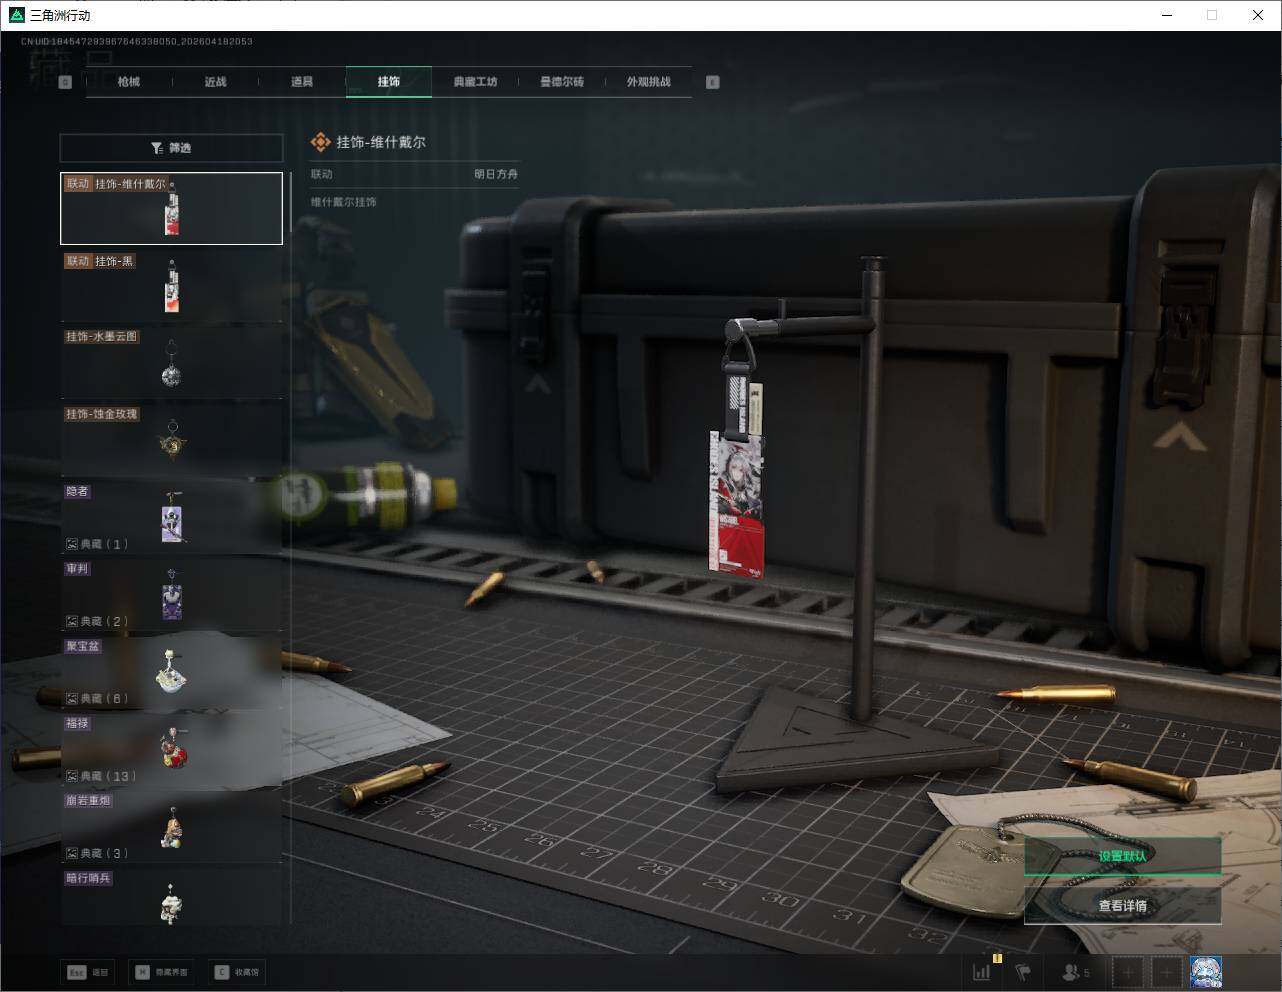Viewport: 1282px width, 992px height.
Task: Open the 外观挑战 tab
Action: (x=648, y=82)
